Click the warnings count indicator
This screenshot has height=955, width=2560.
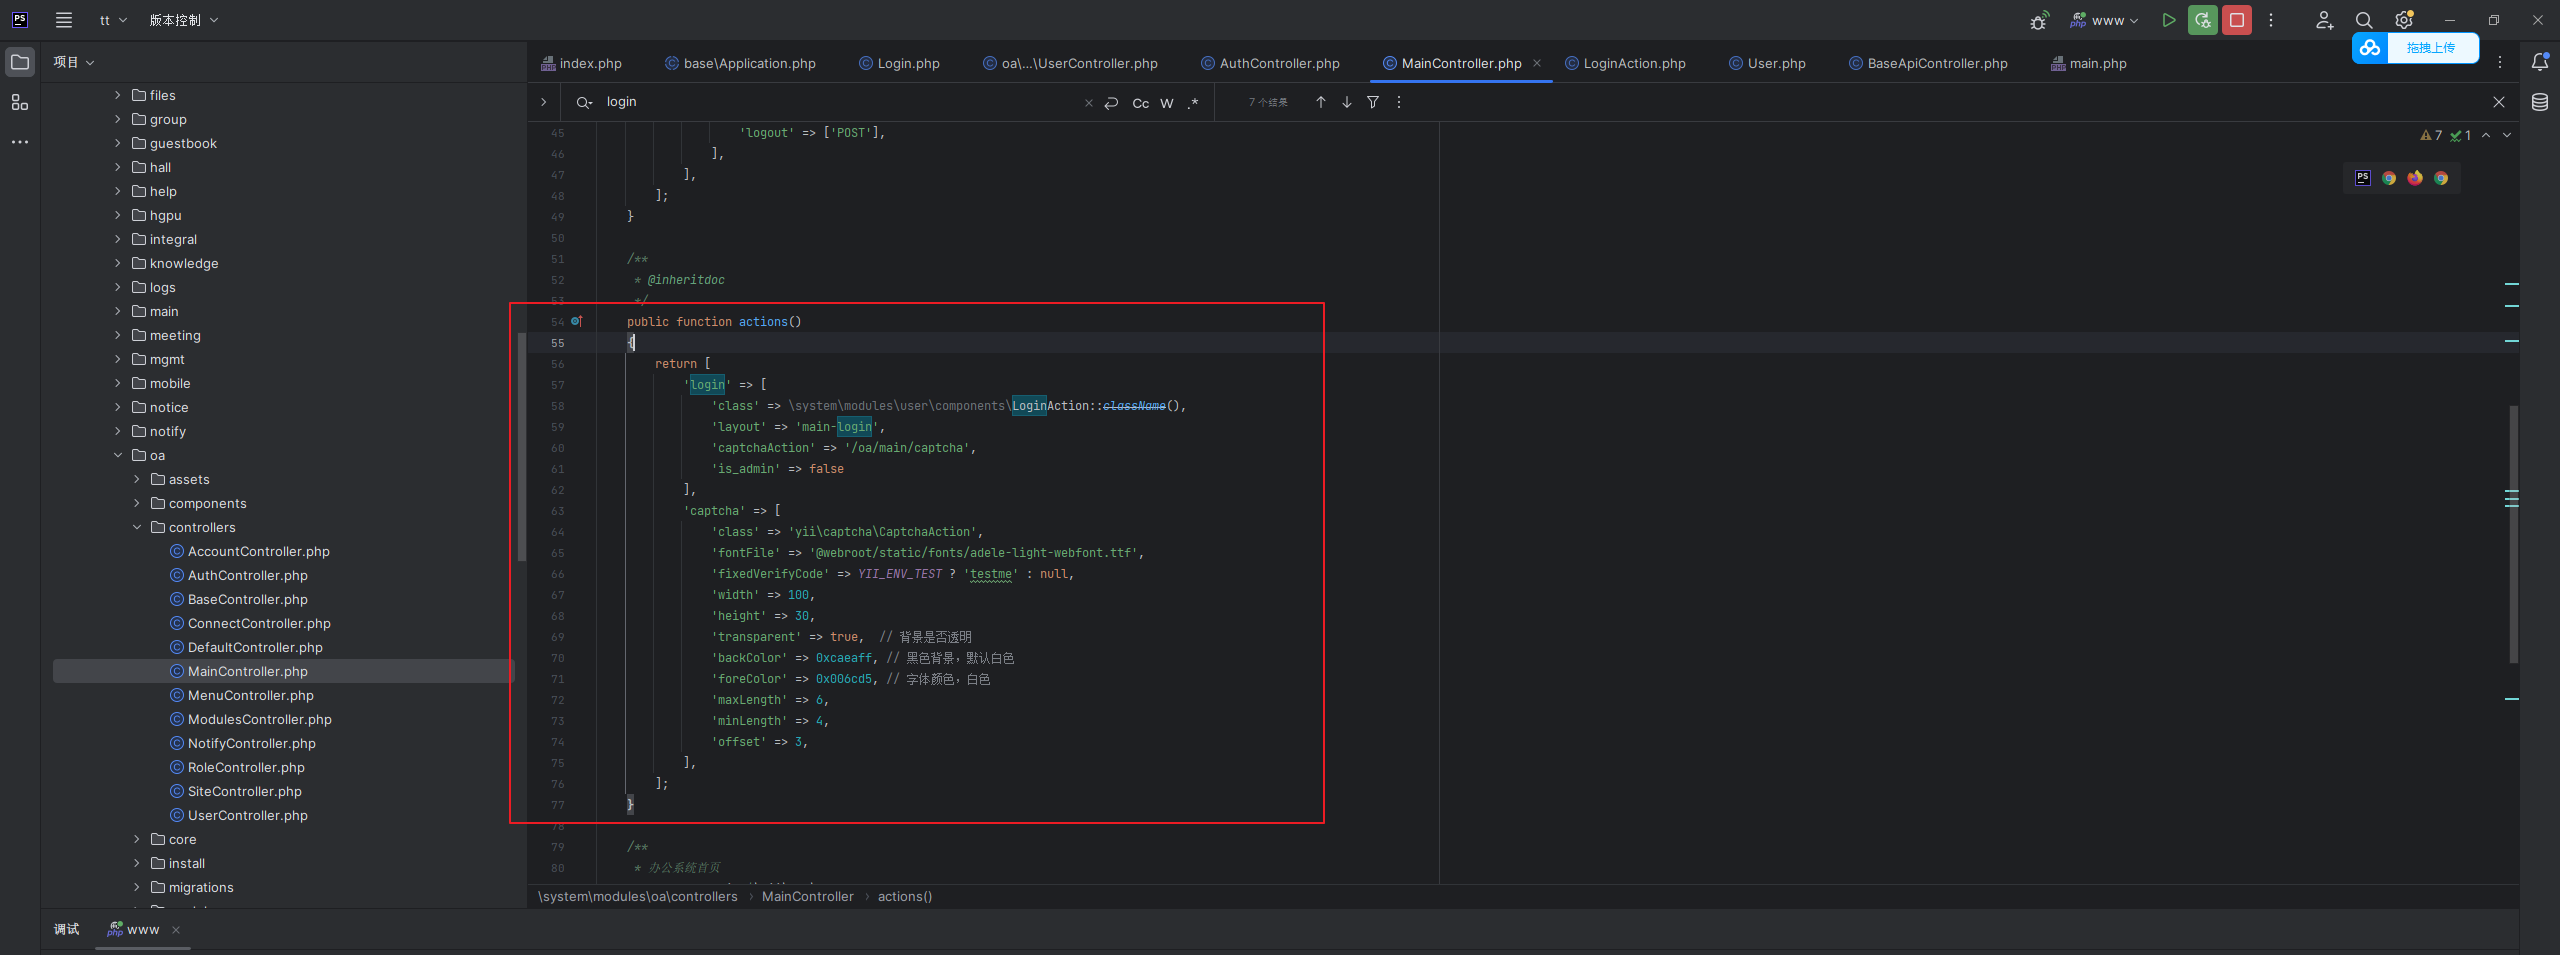point(2431,135)
